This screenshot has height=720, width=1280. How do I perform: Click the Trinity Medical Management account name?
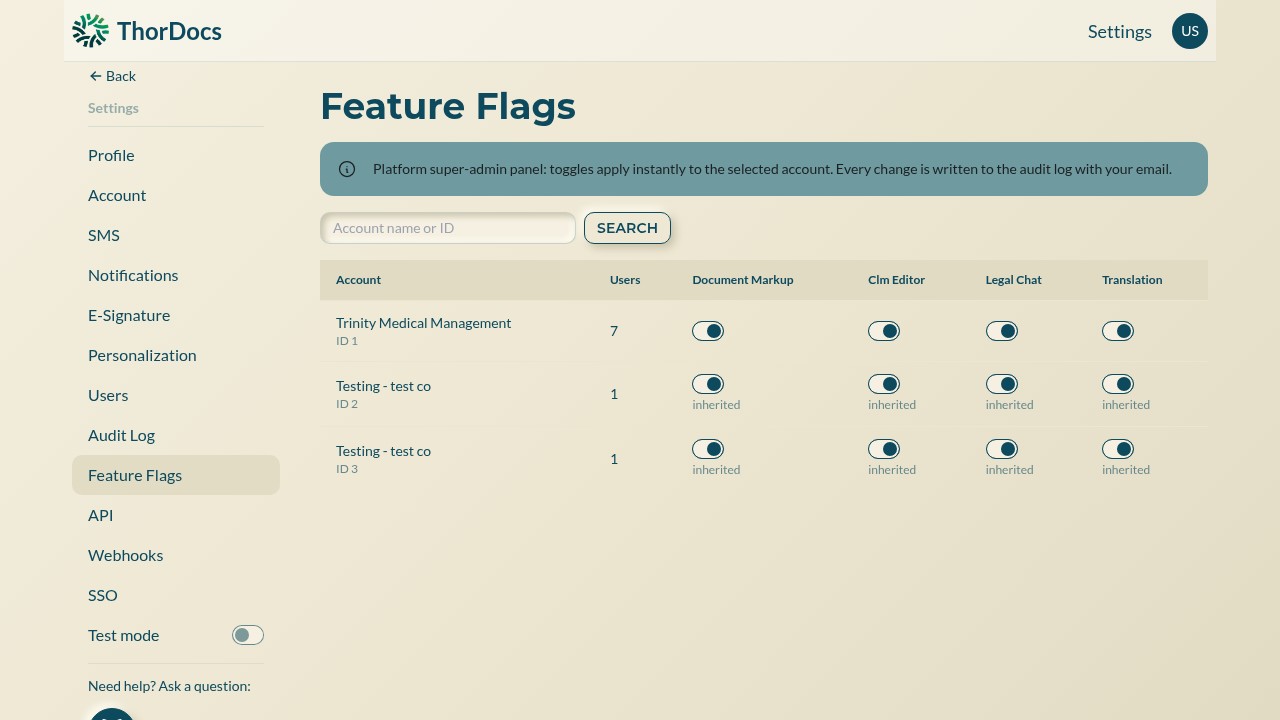[423, 323]
